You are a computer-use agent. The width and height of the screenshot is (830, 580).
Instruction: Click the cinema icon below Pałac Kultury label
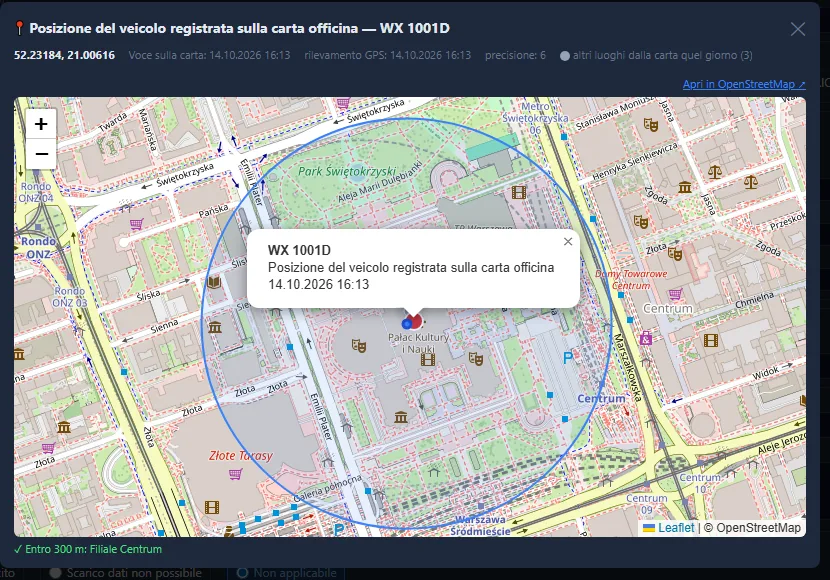[428, 360]
